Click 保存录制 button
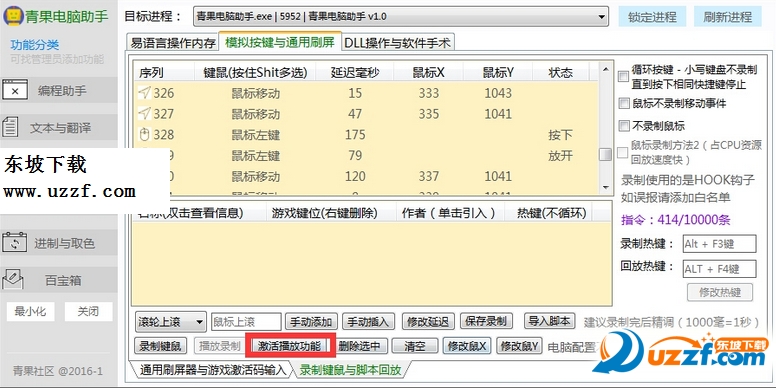Image resolution: width=776 pixels, height=390 pixels. click(x=486, y=321)
